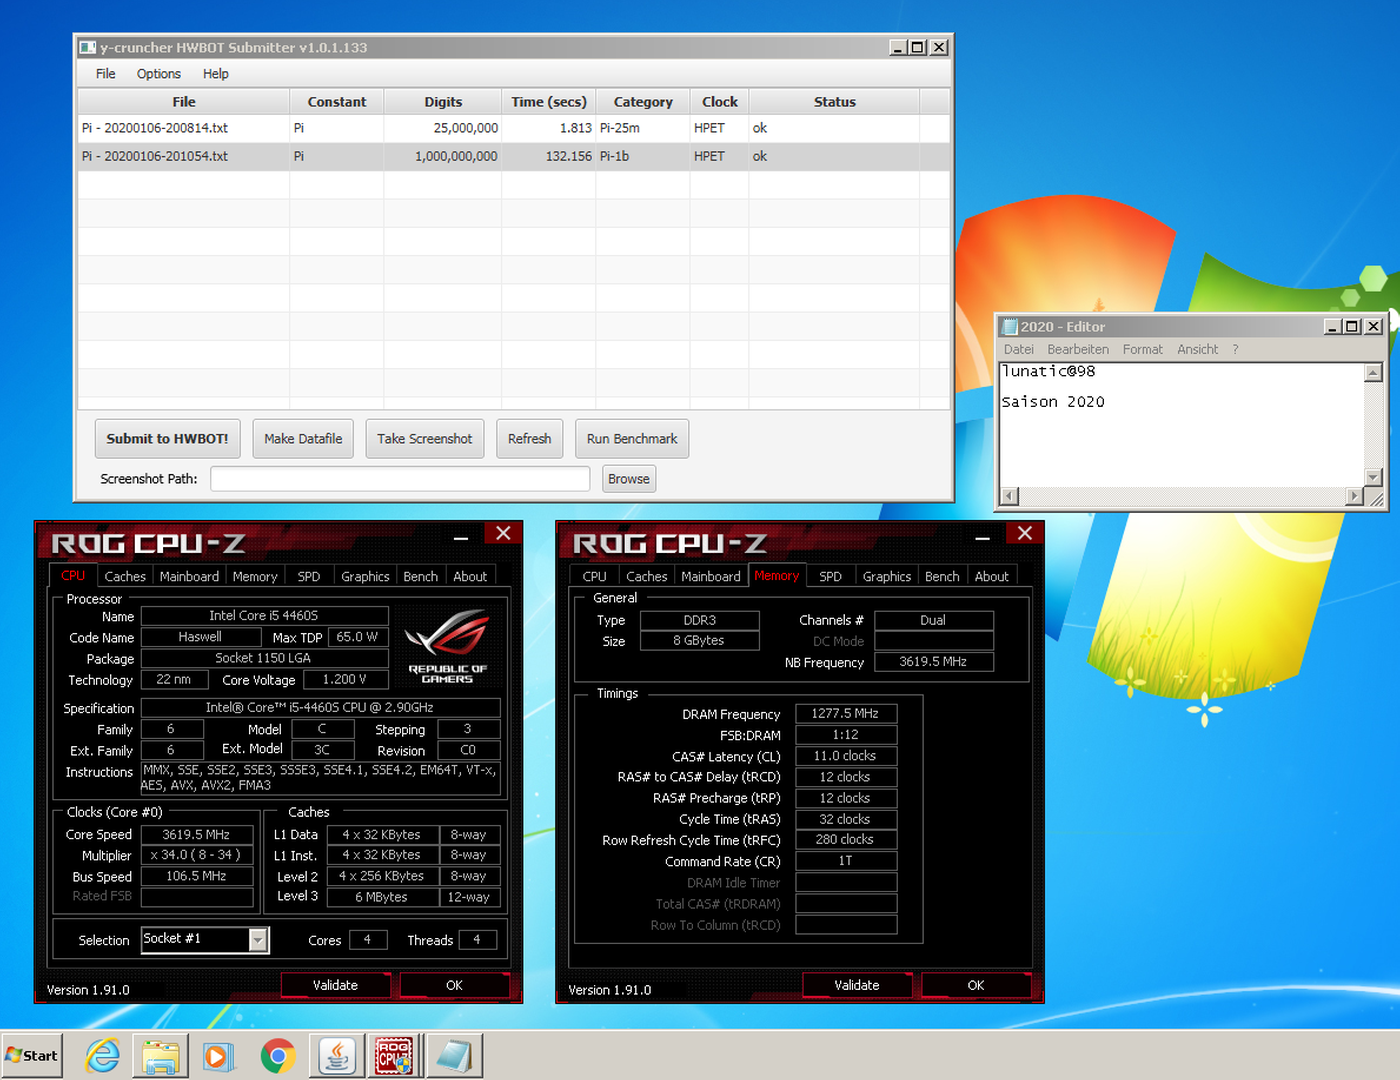Switch to Caches tab in left CPU-Z
The image size is (1400, 1080).
(x=125, y=577)
